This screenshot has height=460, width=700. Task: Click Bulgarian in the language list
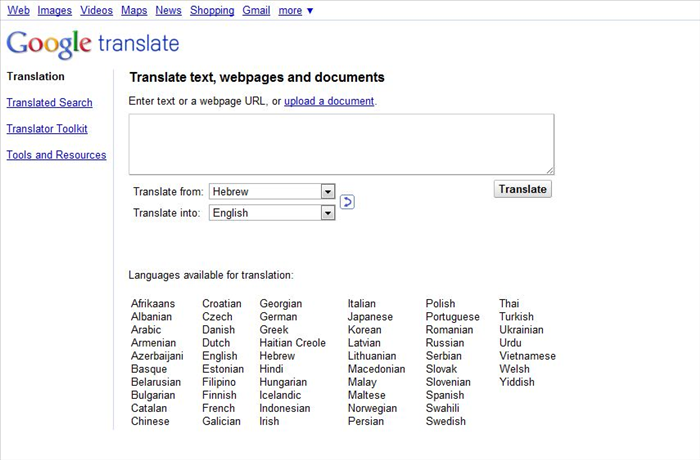[153, 395]
